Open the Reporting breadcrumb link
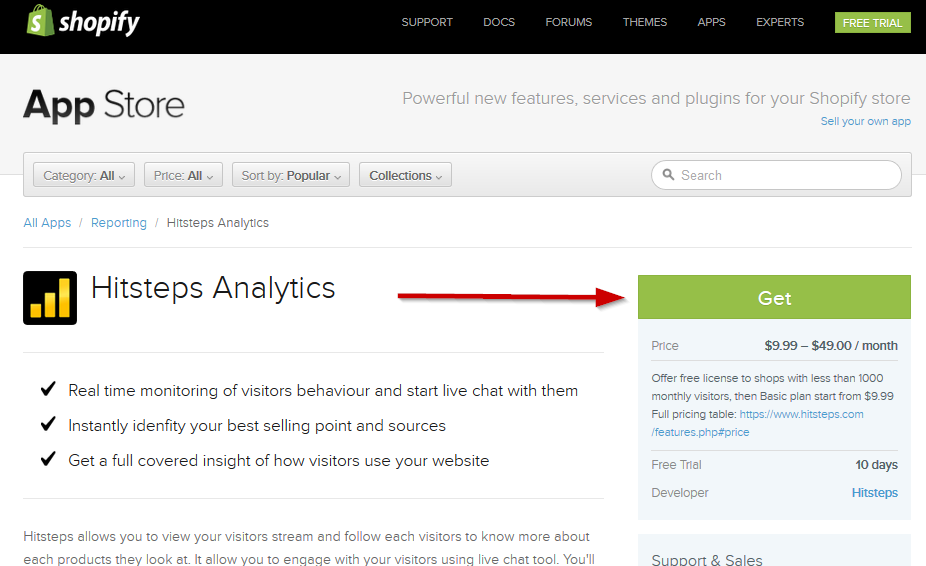Image resolution: width=926 pixels, height=566 pixels. click(119, 223)
